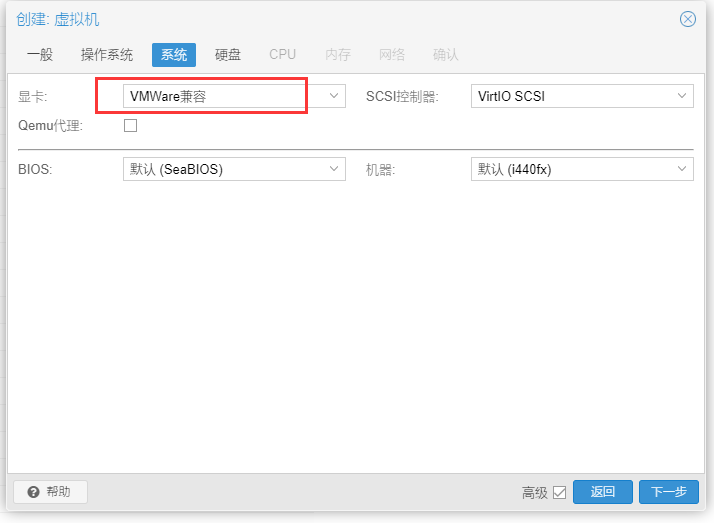
Task: Click the 机器 label
Action: (381, 170)
